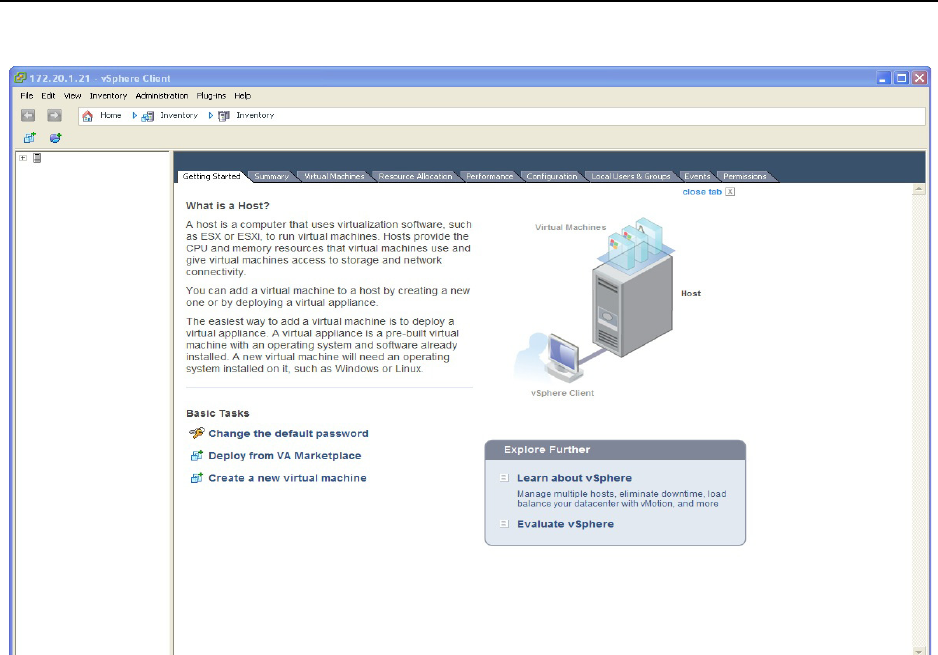Switch to the Events tab
The width and height of the screenshot is (938, 655).
pos(697,176)
